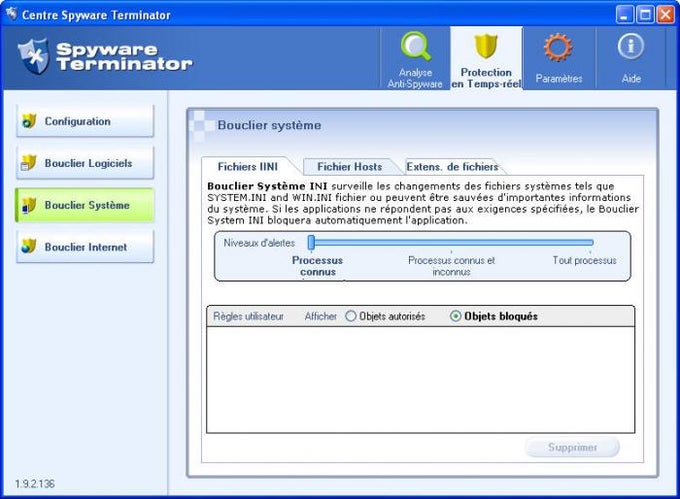
Task: Click the Bouclier Système sidebar icon
Action: pyautogui.click(x=29, y=205)
